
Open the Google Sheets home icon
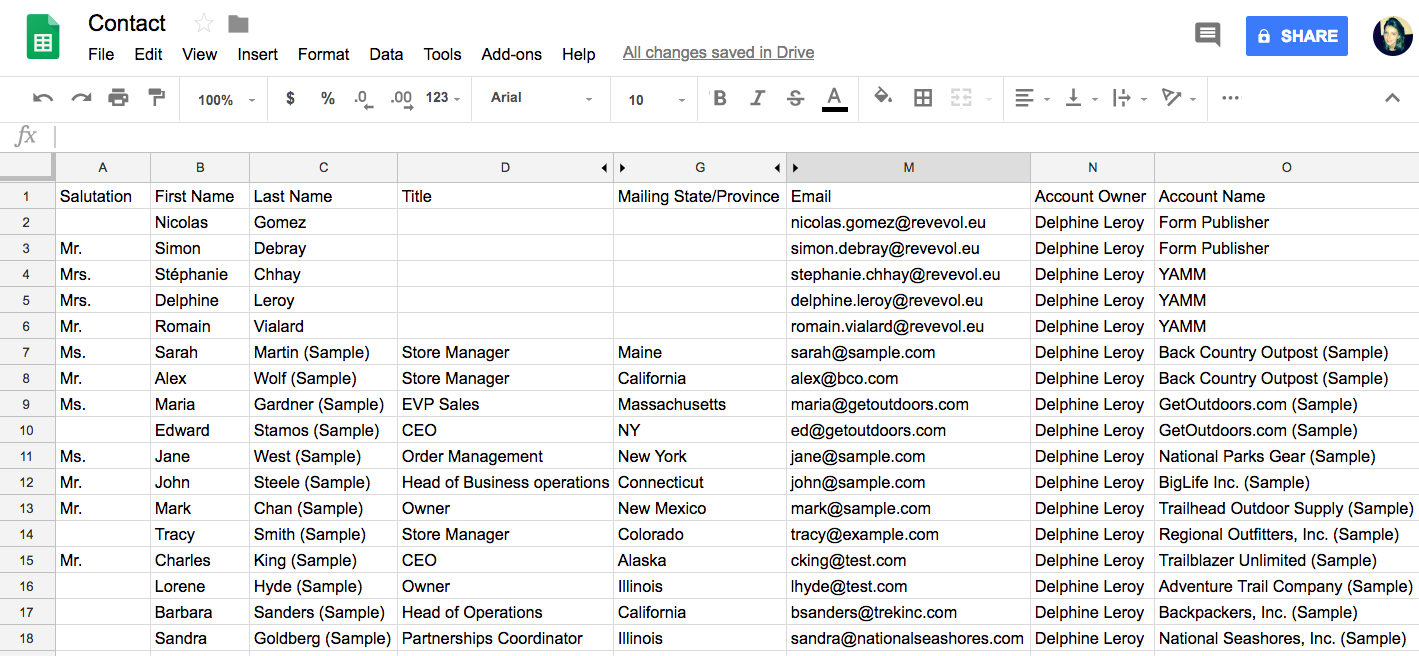(x=43, y=37)
